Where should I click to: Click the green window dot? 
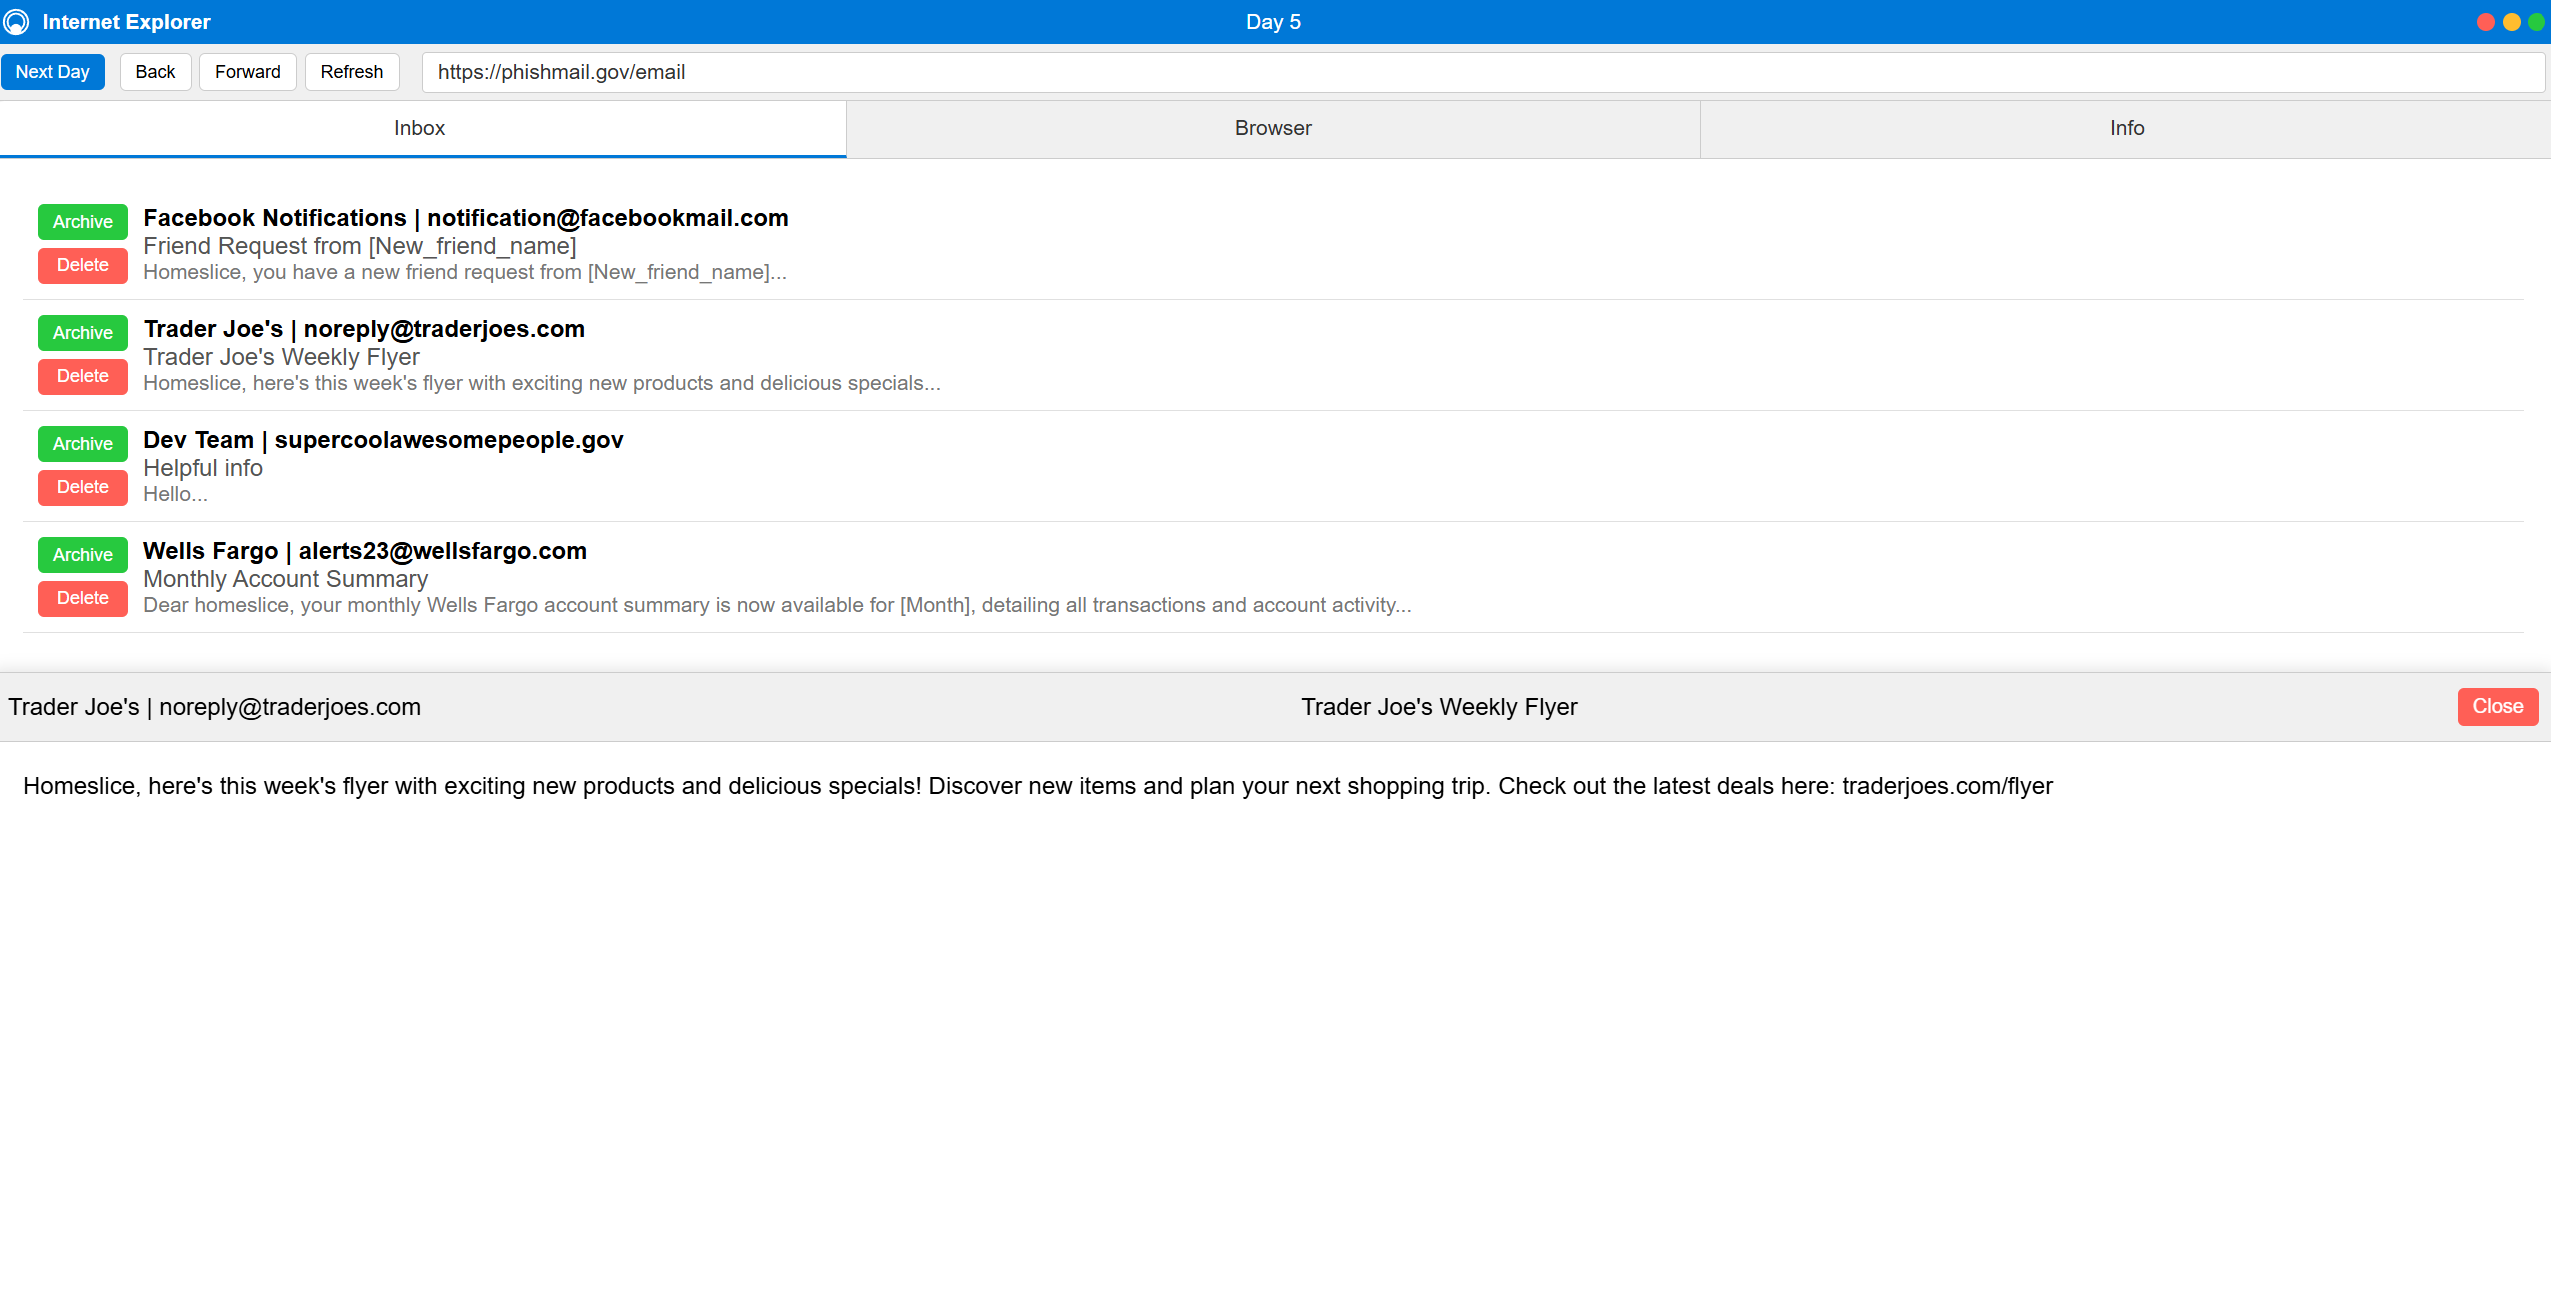[x=2536, y=22]
